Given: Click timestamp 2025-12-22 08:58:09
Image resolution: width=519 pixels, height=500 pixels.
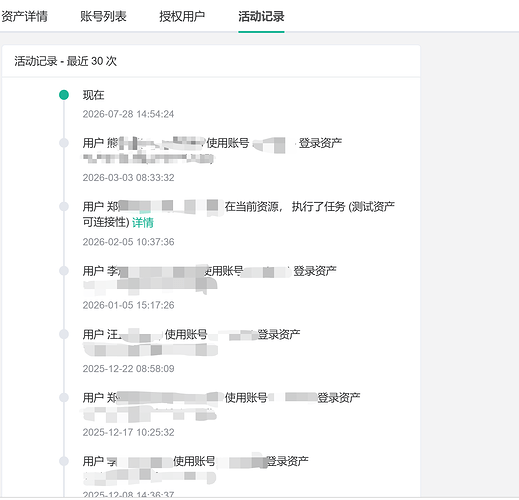Looking at the screenshot, I should point(128,368).
